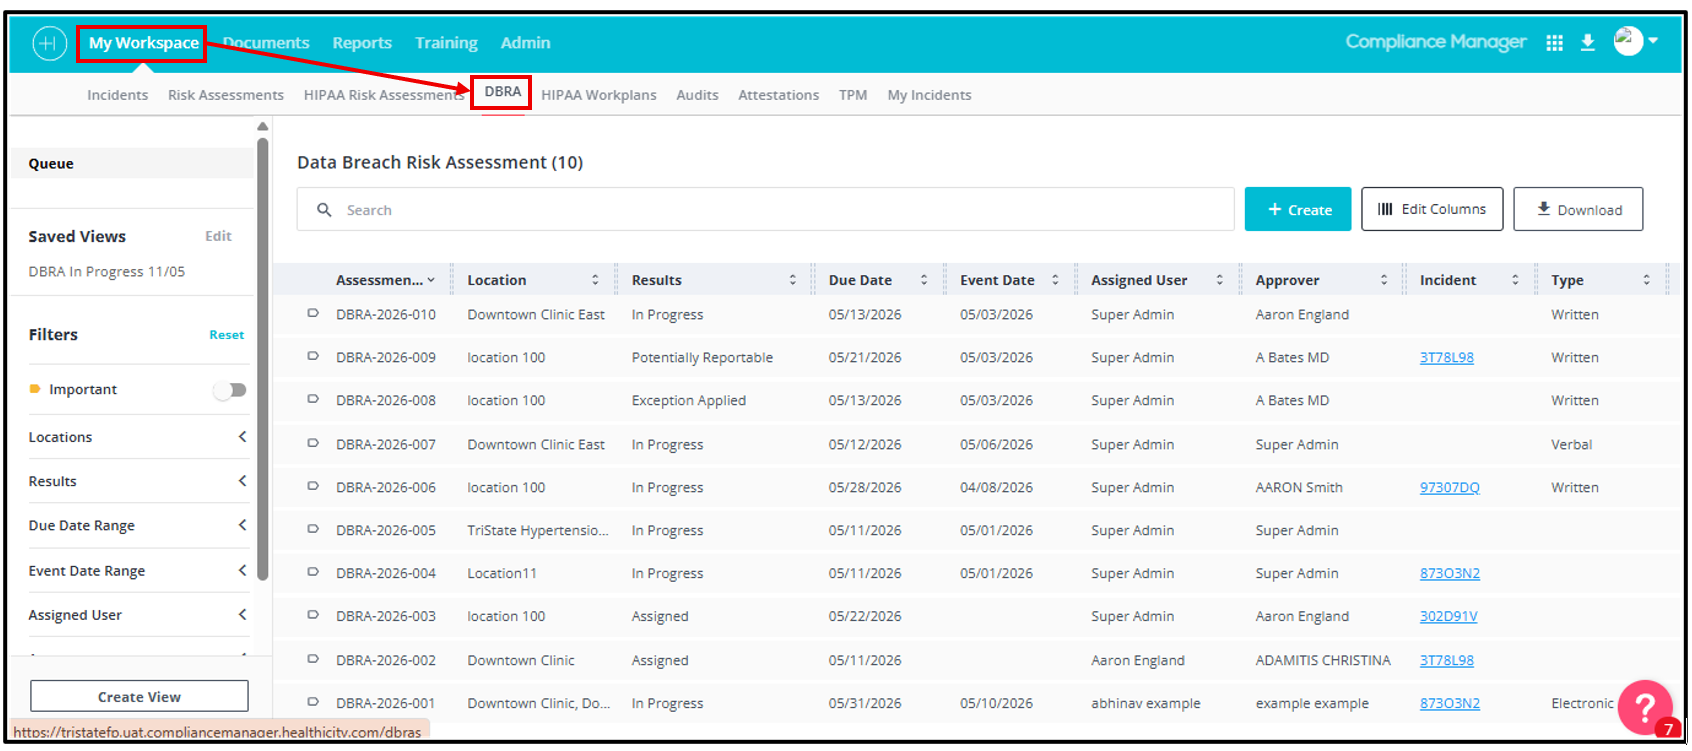Click the download arrow icon in header

point(1587,43)
